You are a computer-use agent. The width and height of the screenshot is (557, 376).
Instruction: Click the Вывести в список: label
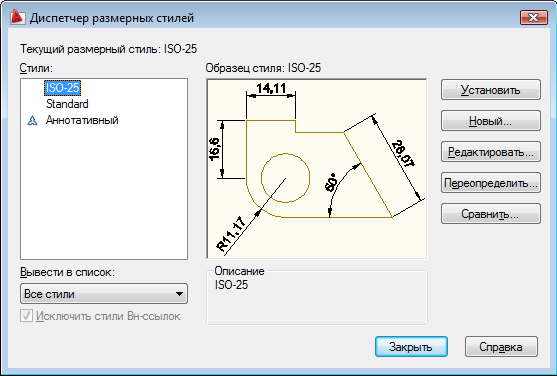point(67,272)
